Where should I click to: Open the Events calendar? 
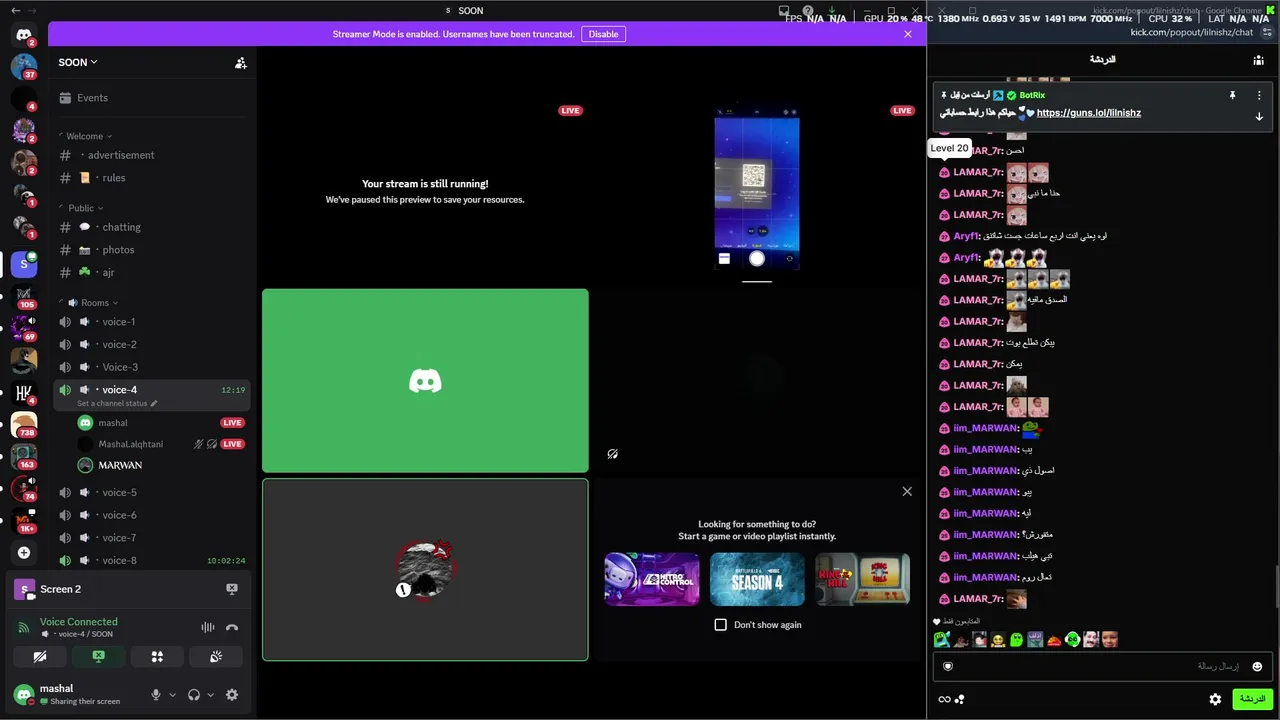pyautogui.click(x=152, y=98)
